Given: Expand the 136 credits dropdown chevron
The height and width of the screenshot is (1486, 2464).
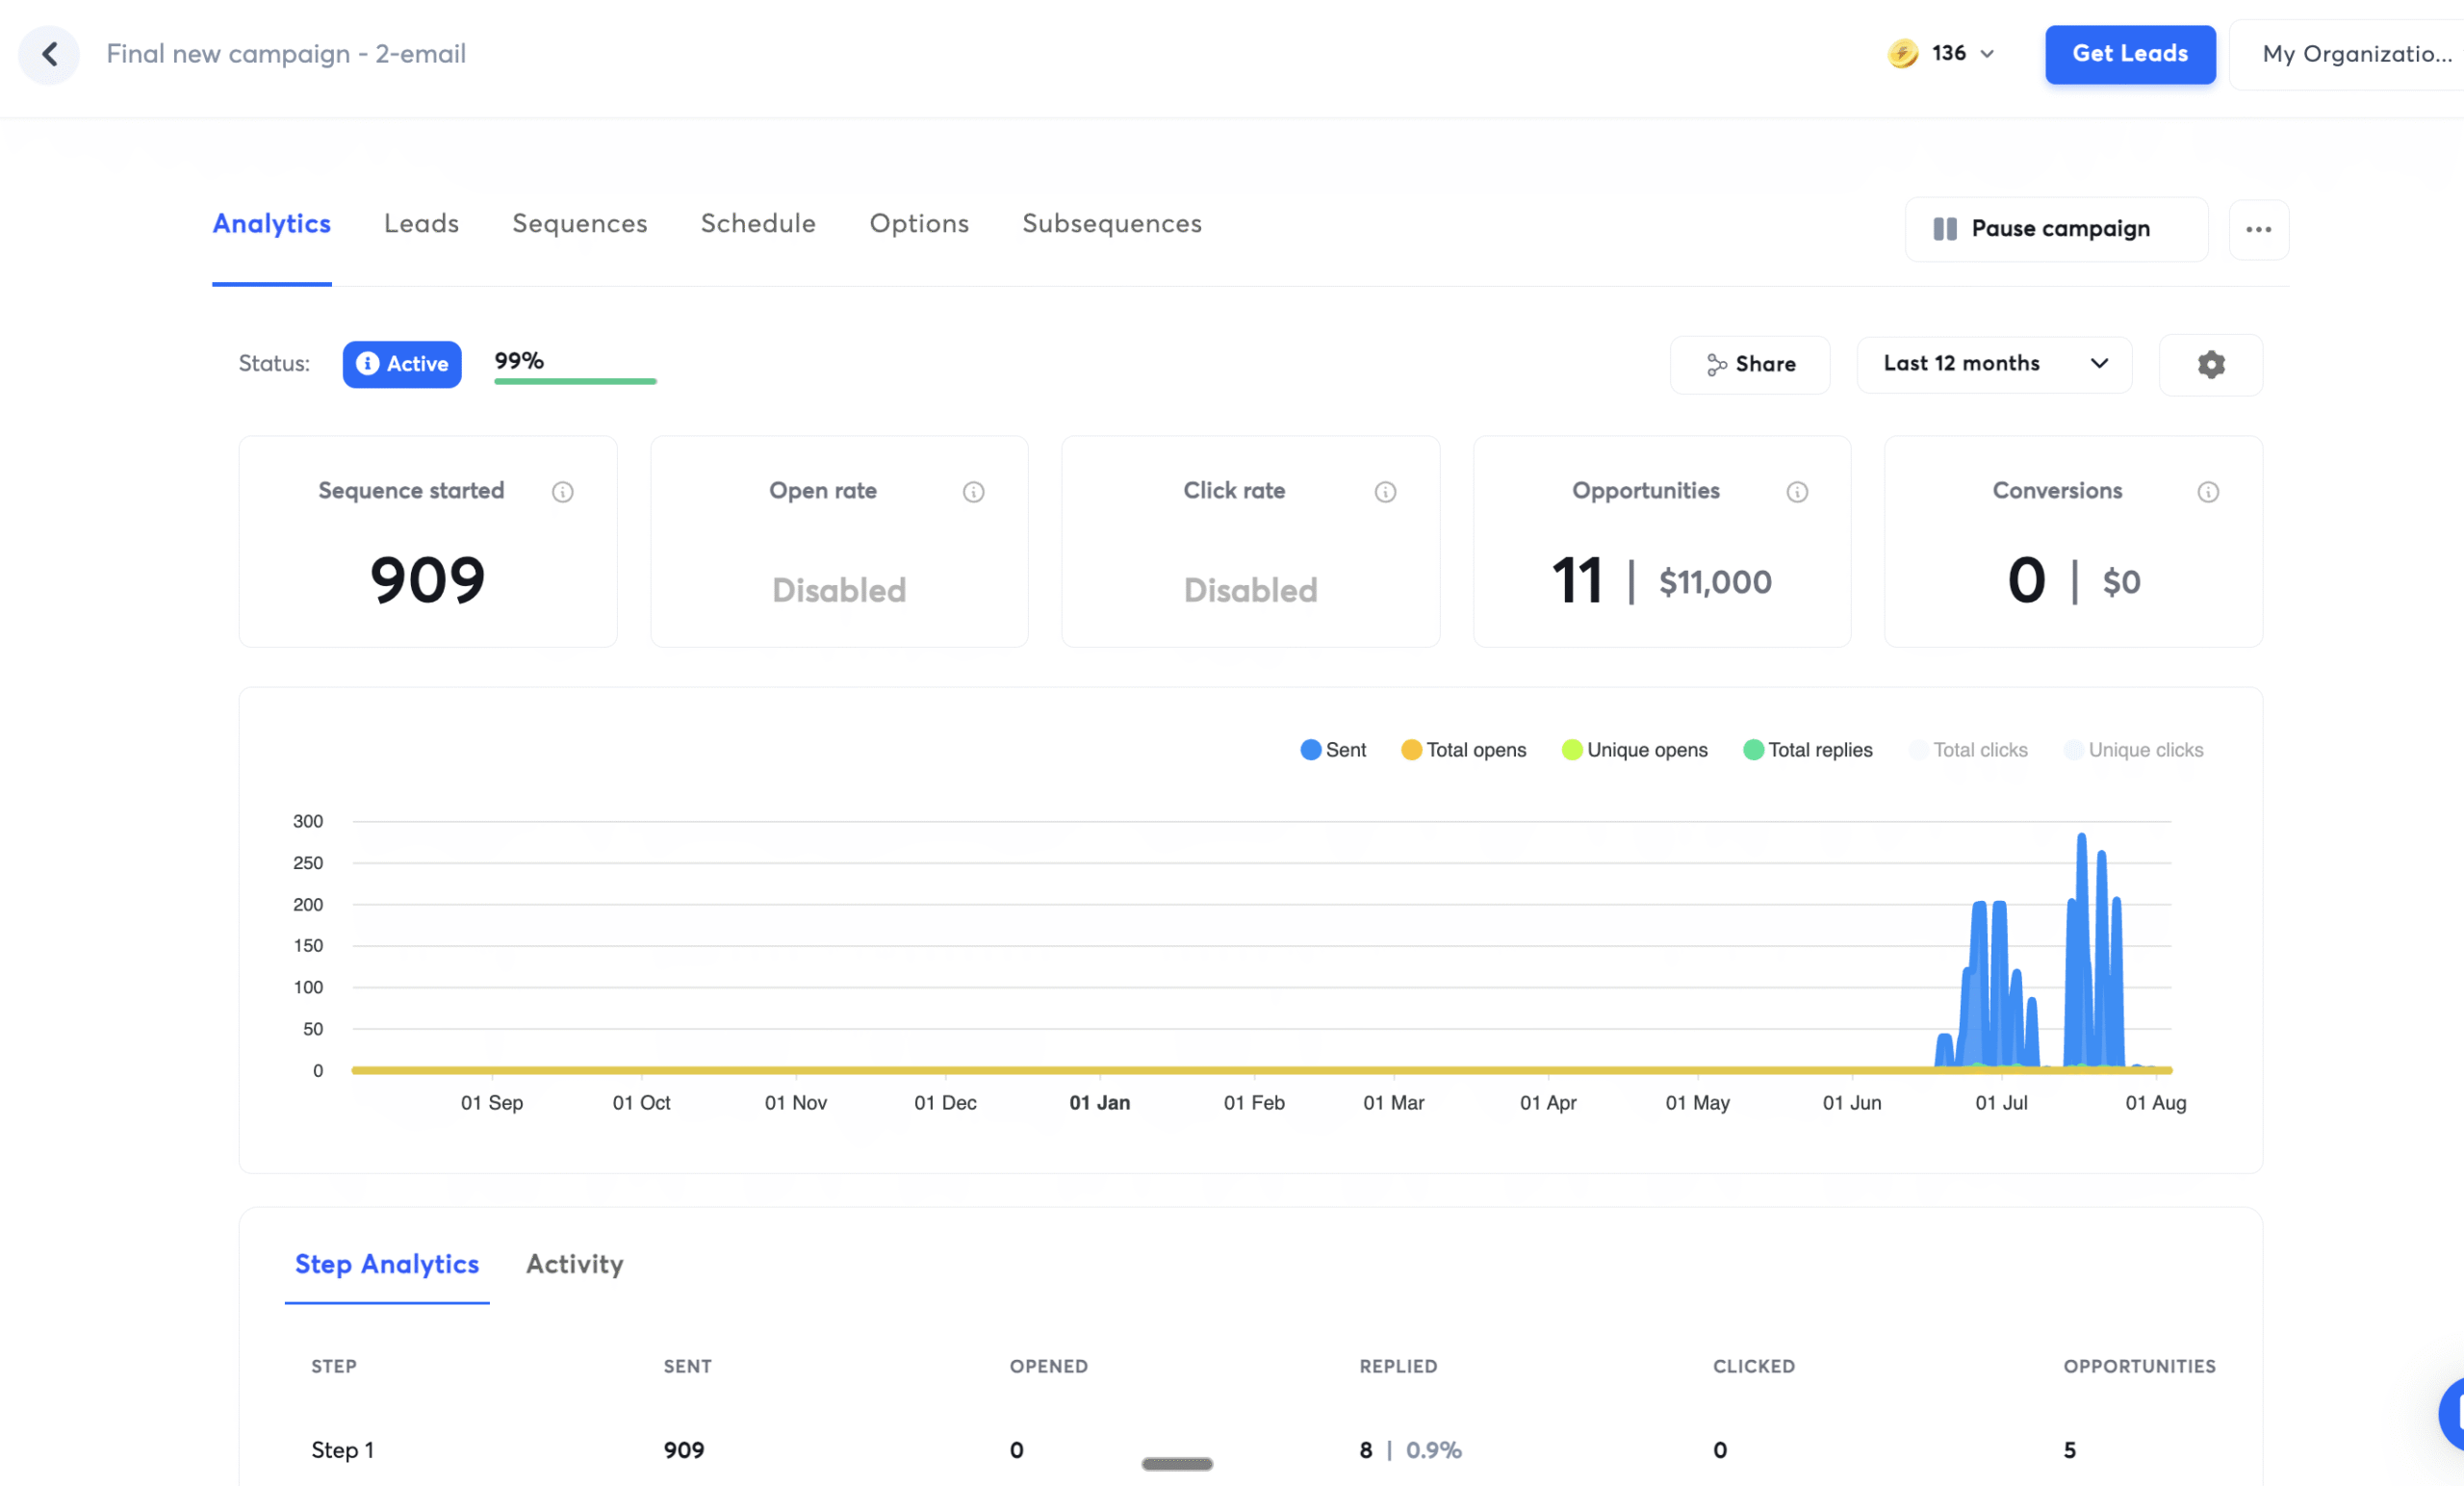Looking at the screenshot, I should (x=1988, y=54).
